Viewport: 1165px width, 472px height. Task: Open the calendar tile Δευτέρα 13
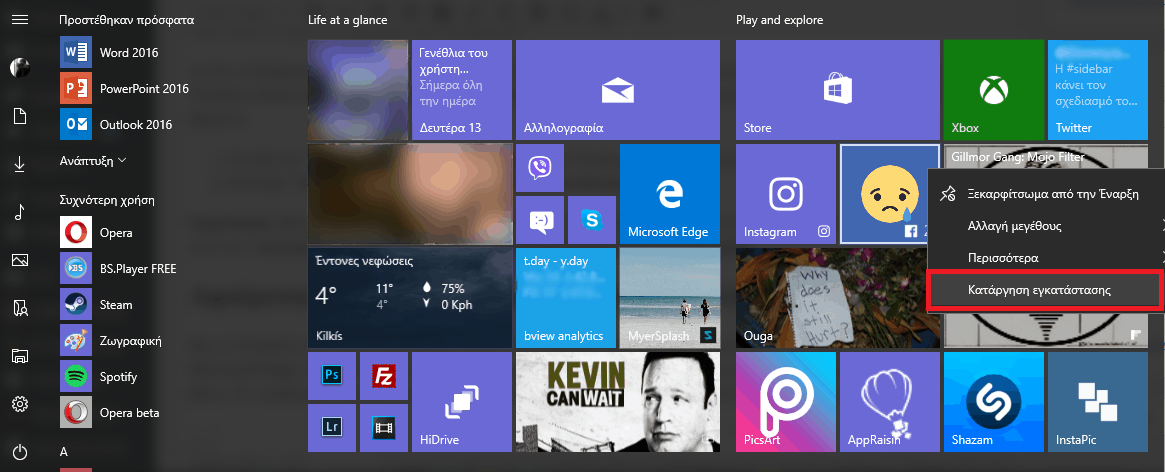461,90
